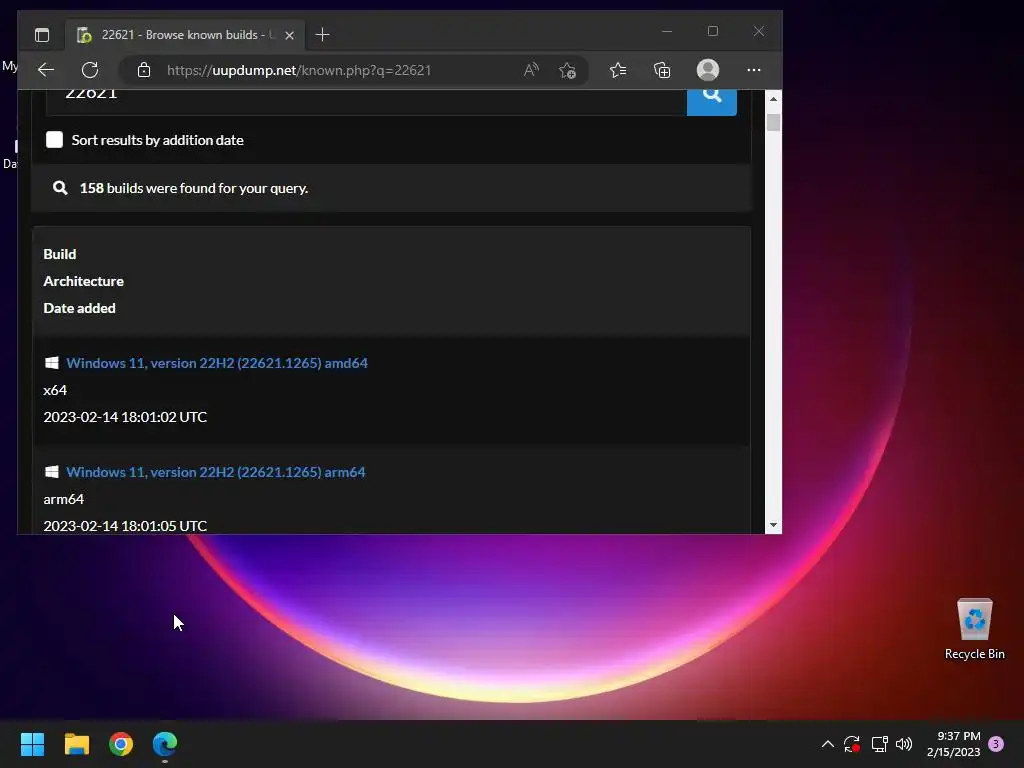Click the vertical scrollbar thumb
The height and width of the screenshot is (768, 1024).
pos(773,122)
